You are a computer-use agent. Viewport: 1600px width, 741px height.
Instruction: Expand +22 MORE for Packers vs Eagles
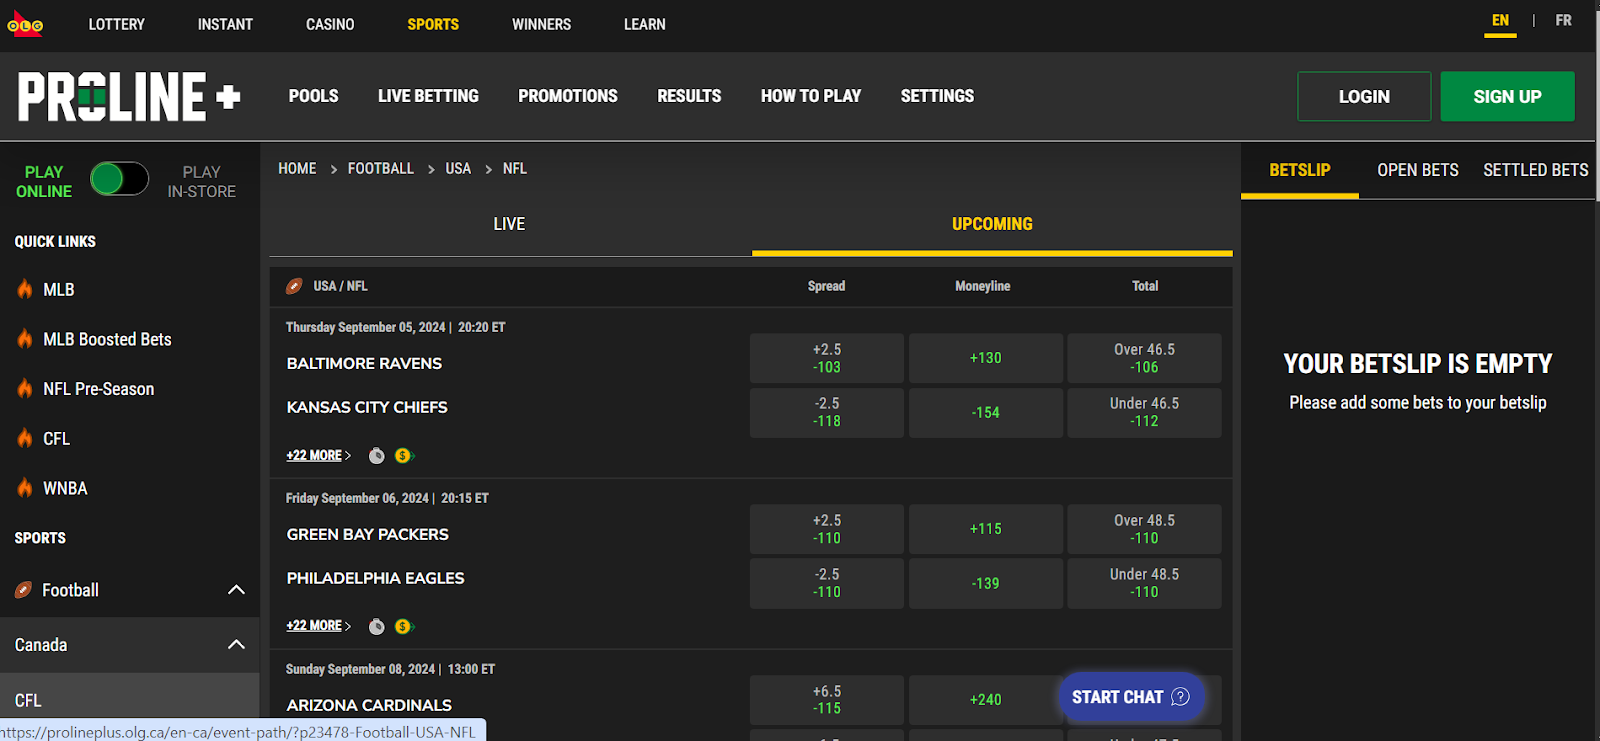tap(318, 626)
